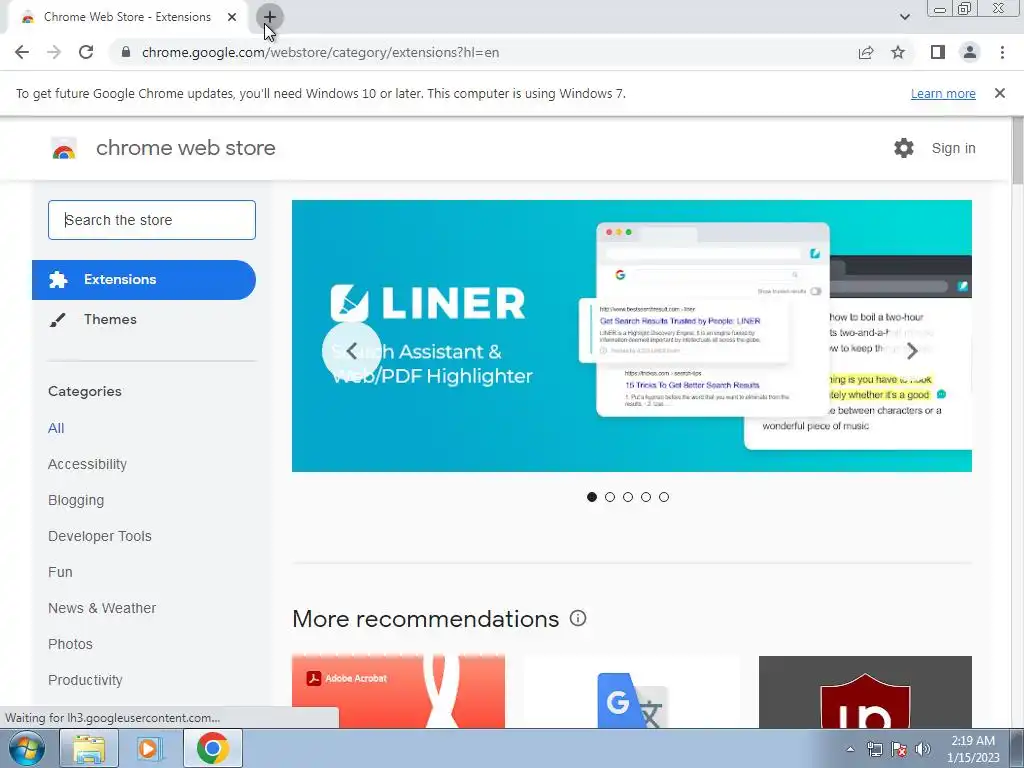Open taskbar clock and date
Viewport: 1024px width, 768px height.
click(973, 749)
